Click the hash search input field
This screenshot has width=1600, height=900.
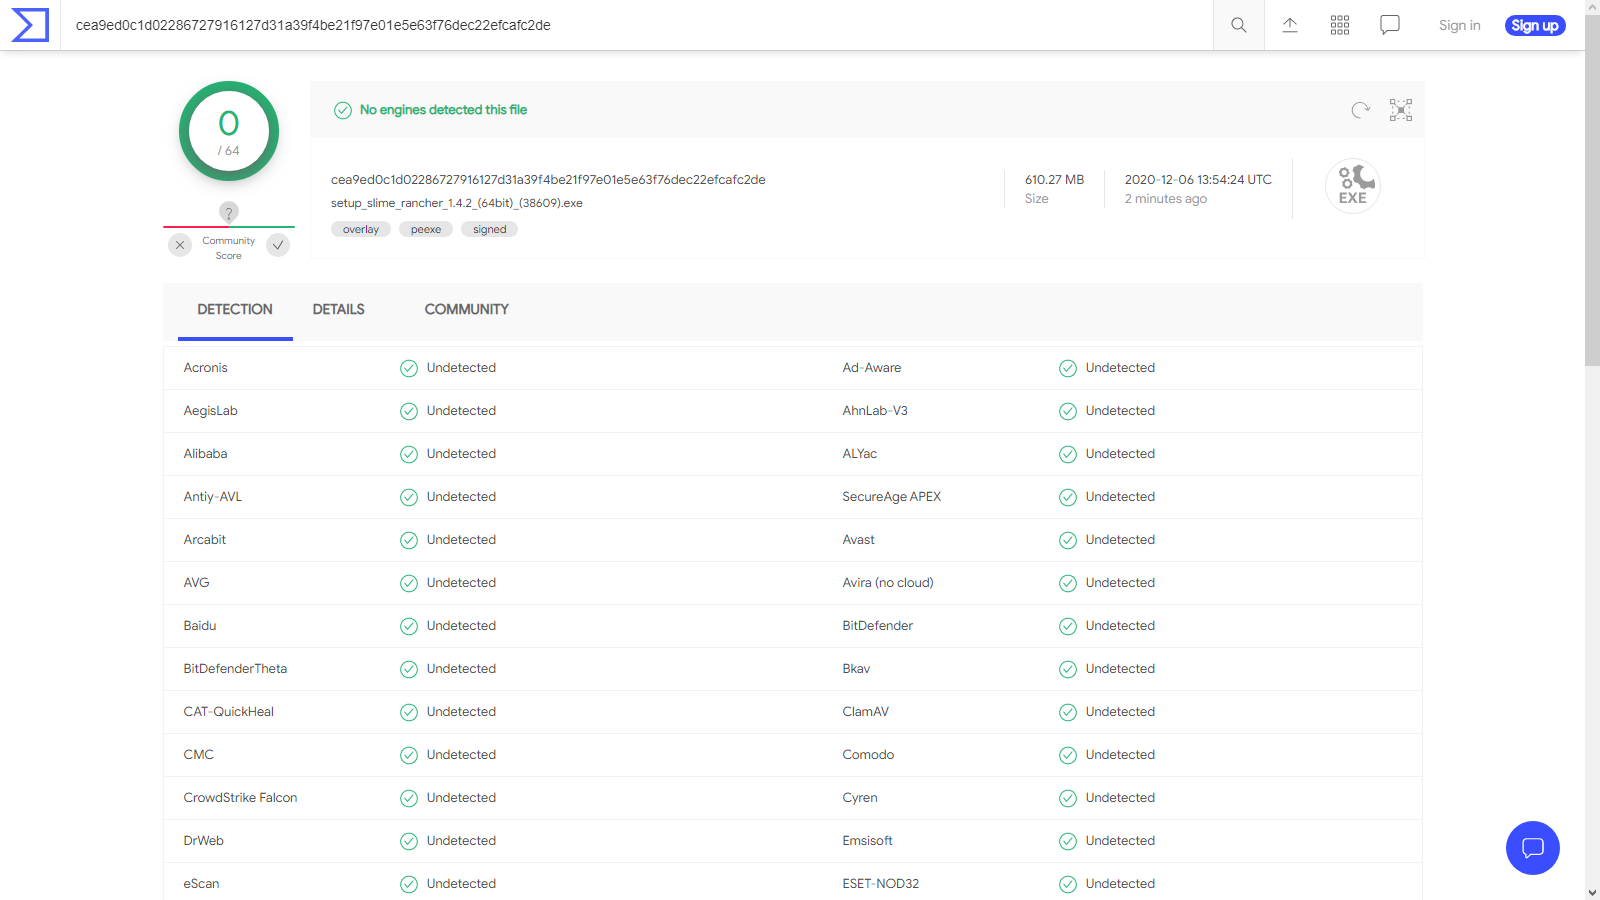[x=640, y=25]
